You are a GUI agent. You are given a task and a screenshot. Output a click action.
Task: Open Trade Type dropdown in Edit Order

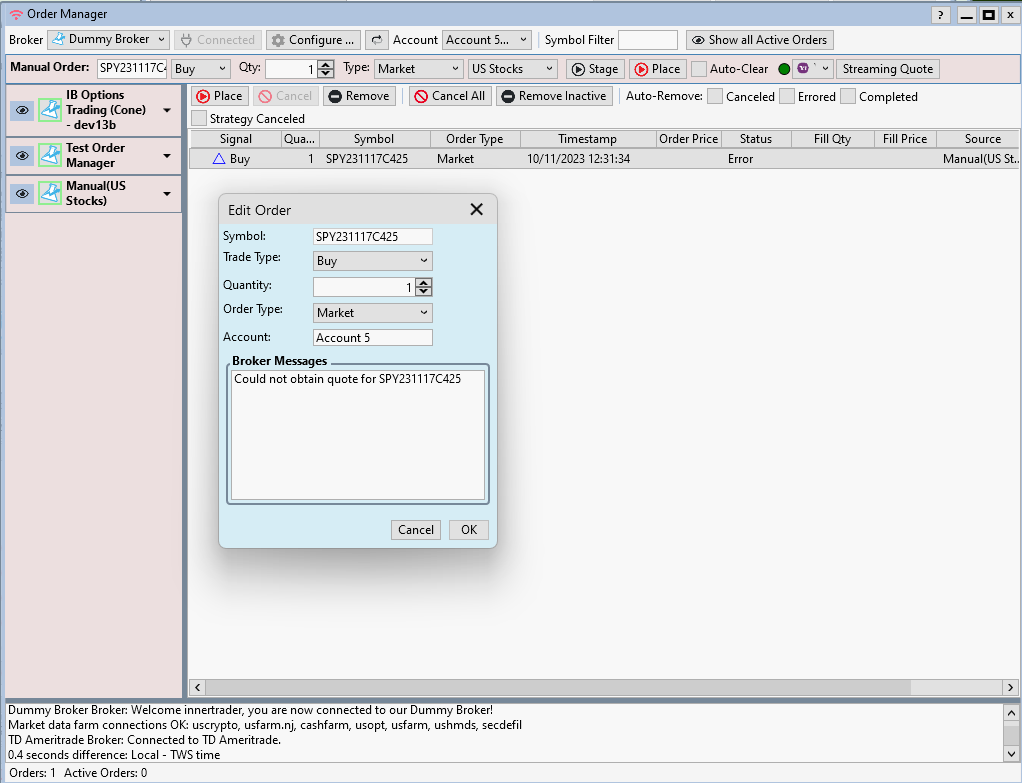(x=425, y=260)
